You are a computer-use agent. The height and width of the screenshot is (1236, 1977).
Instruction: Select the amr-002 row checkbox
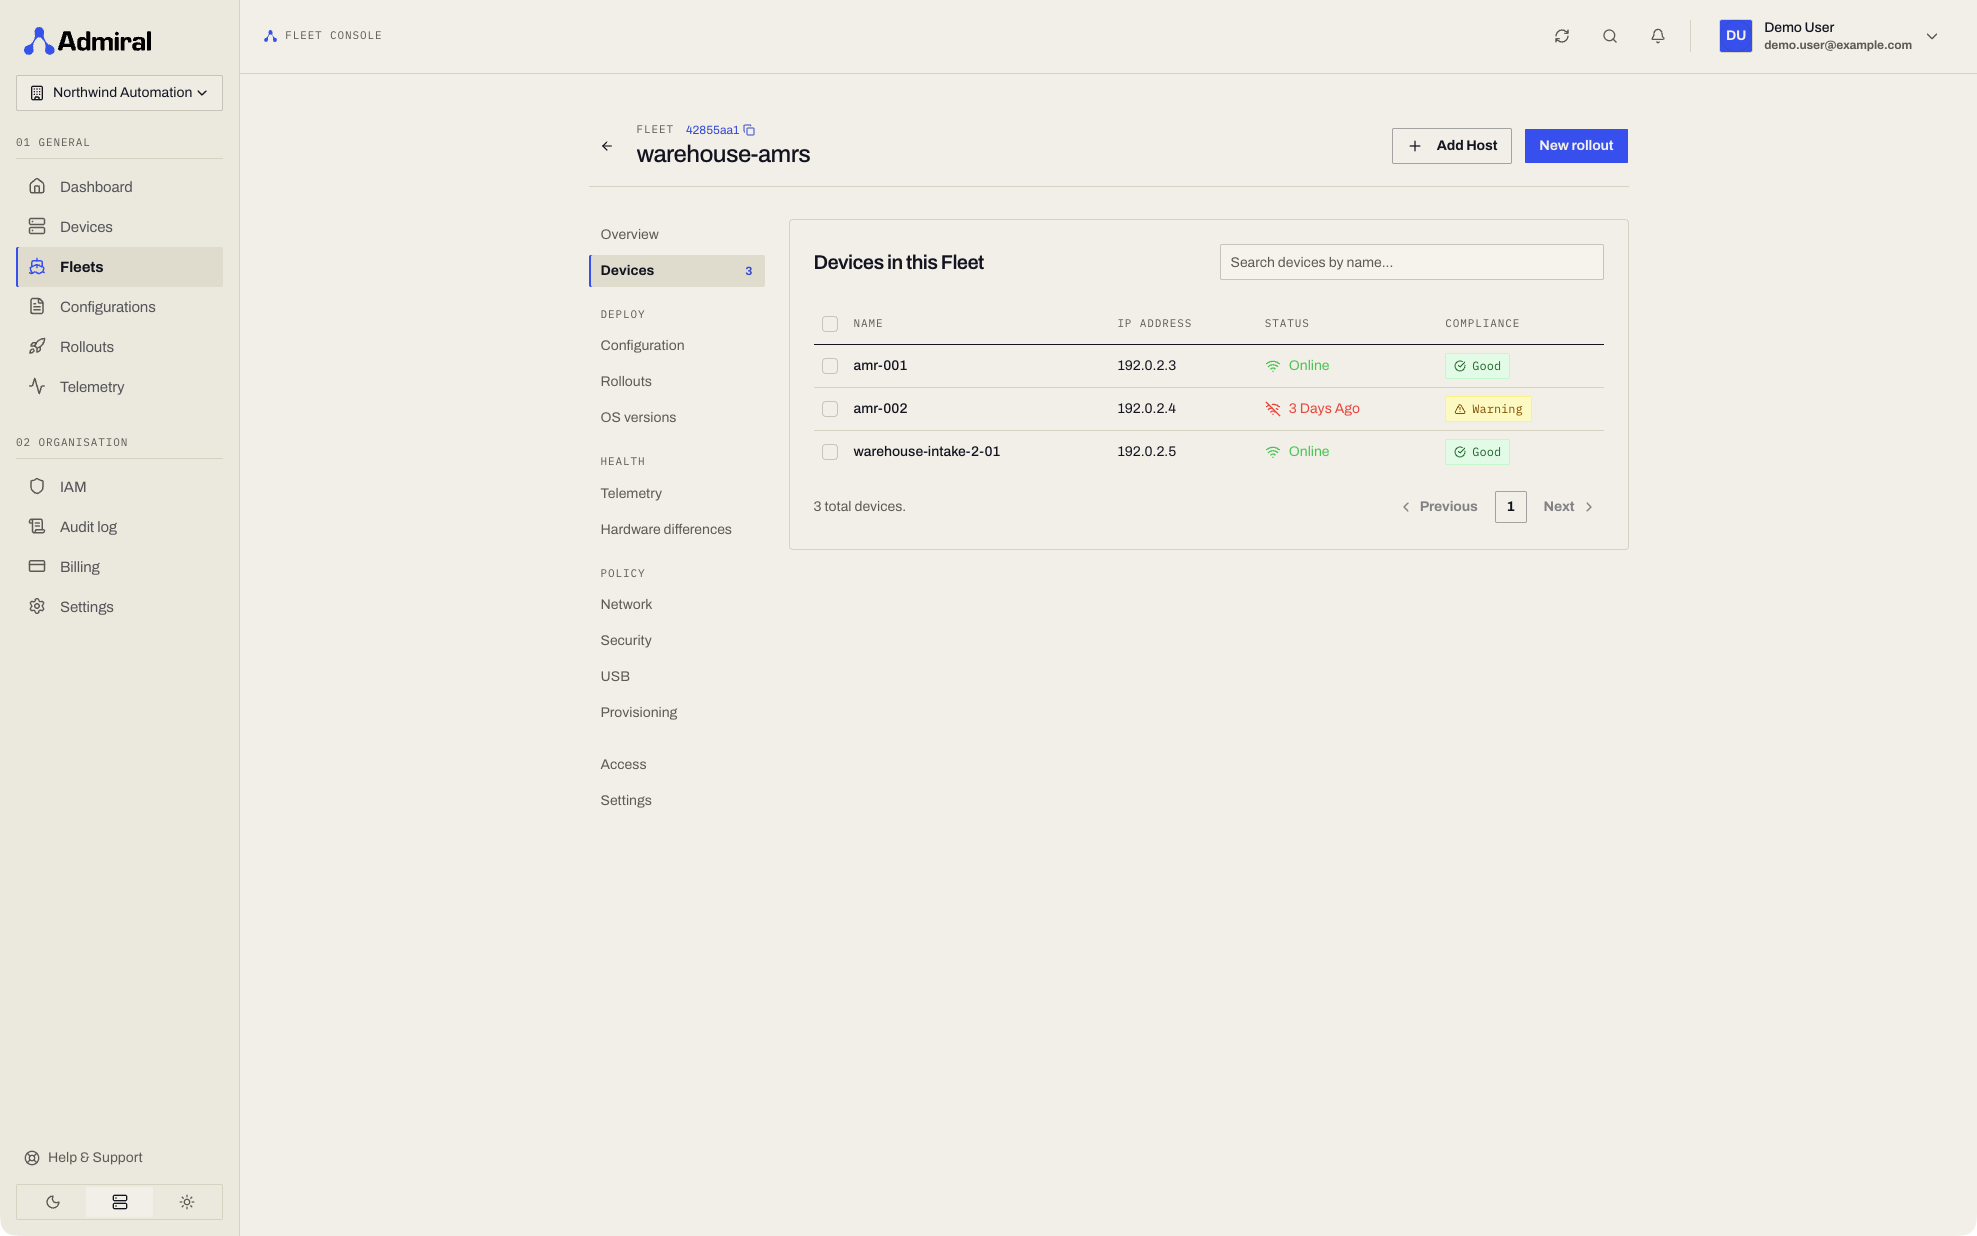coord(830,409)
